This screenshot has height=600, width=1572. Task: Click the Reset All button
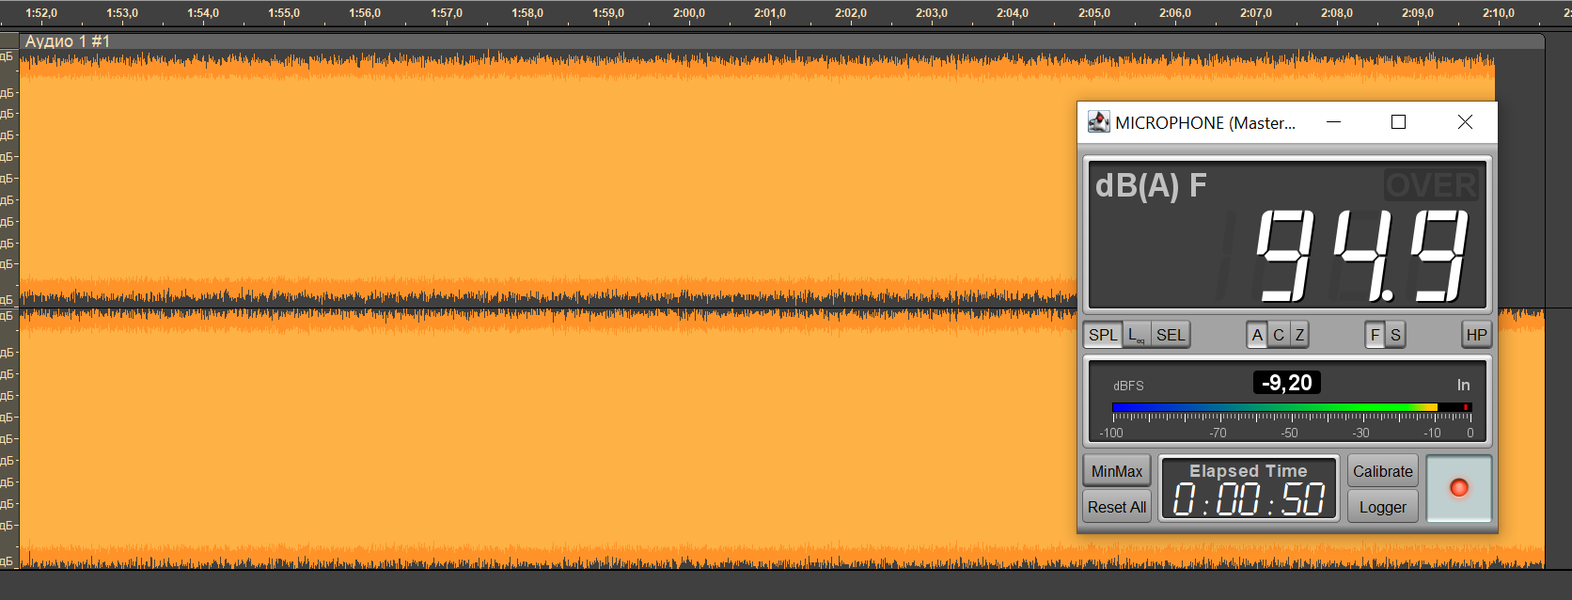tap(1117, 507)
